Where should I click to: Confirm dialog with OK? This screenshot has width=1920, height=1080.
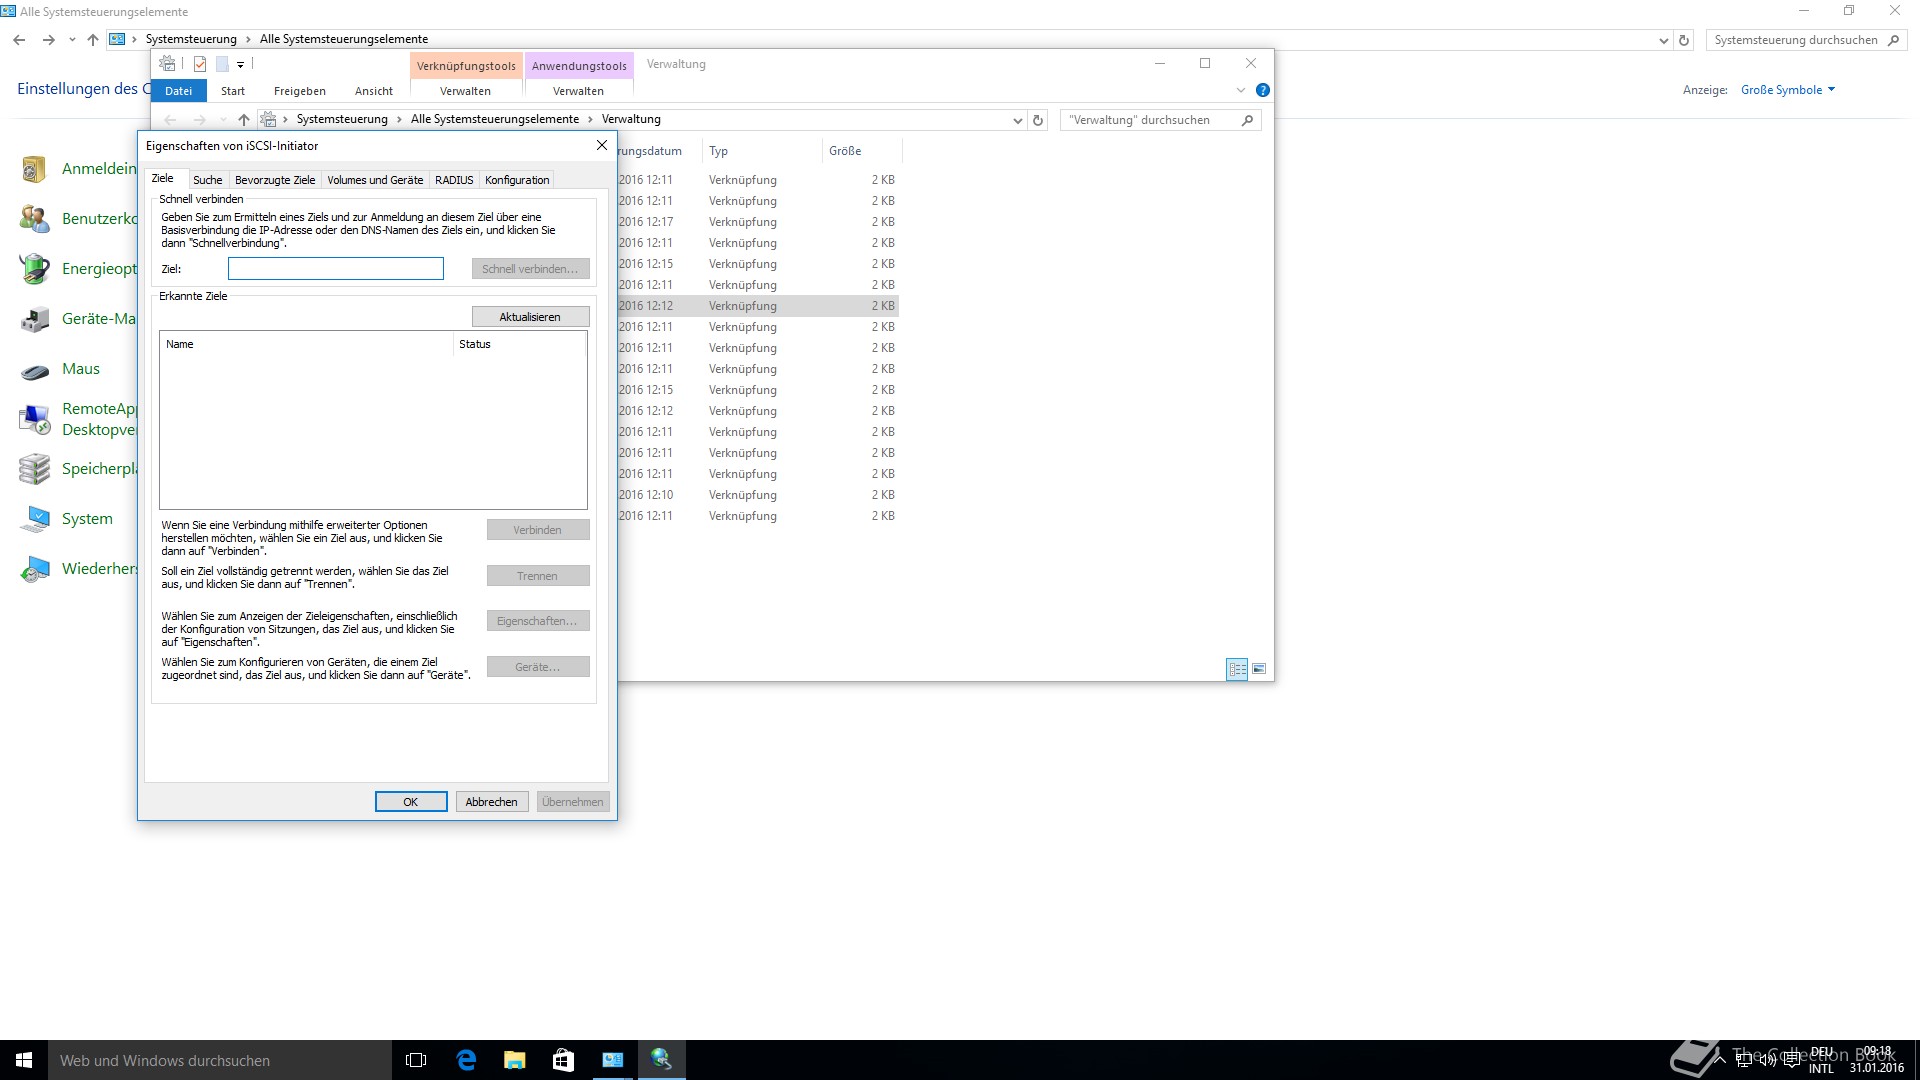(x=411, y=802)
